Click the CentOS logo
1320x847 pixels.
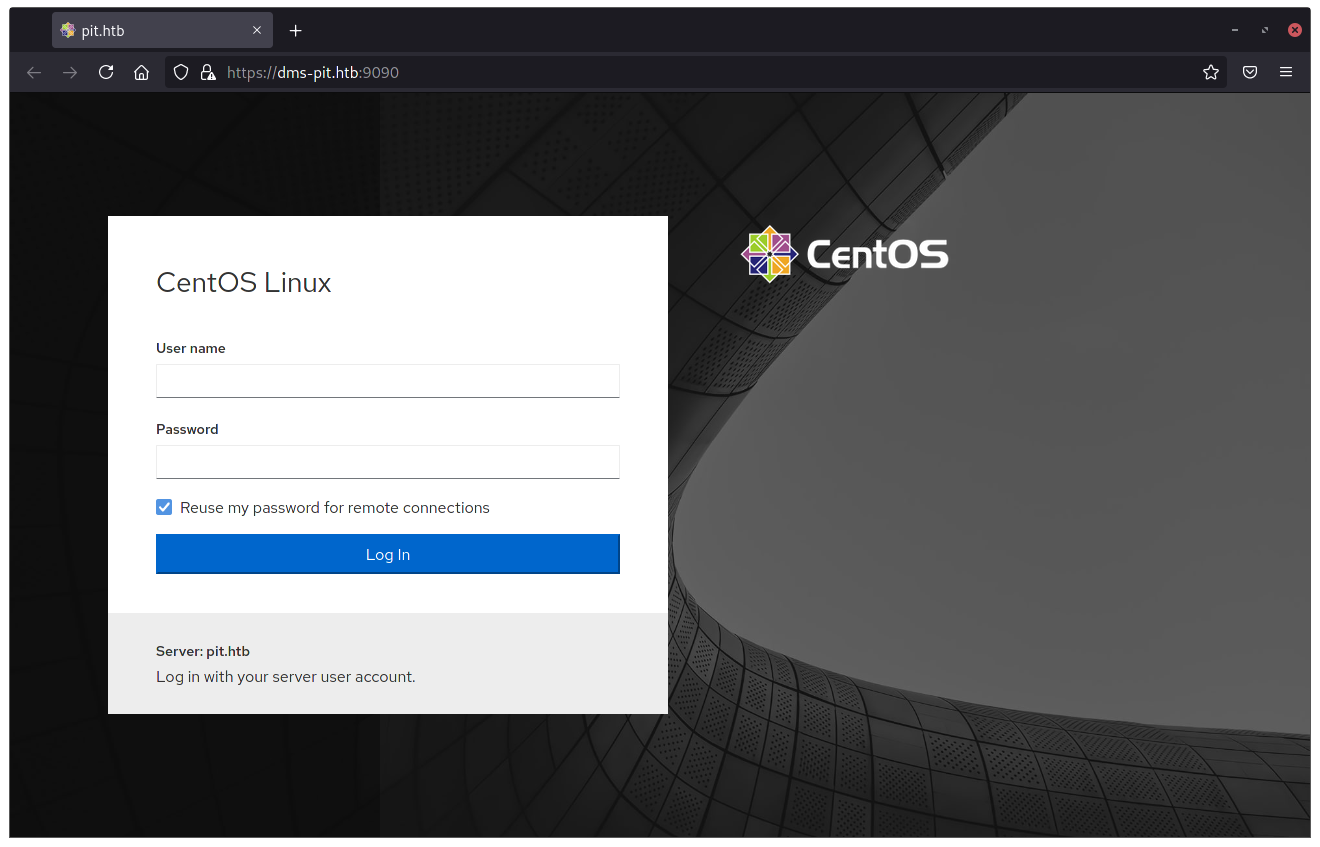[x=844, y=254]
